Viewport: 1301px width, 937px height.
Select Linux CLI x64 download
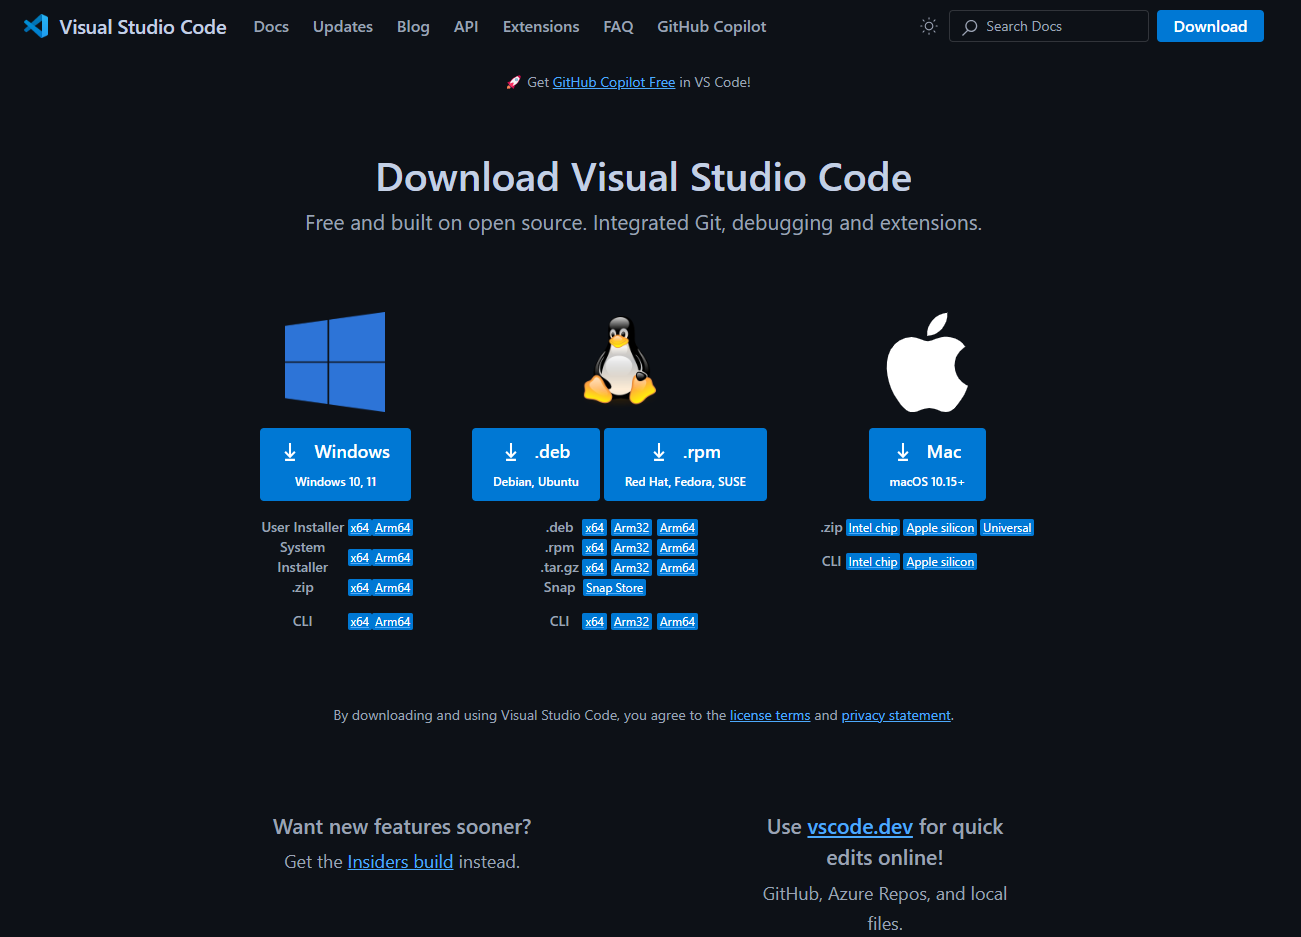(595, 622)
